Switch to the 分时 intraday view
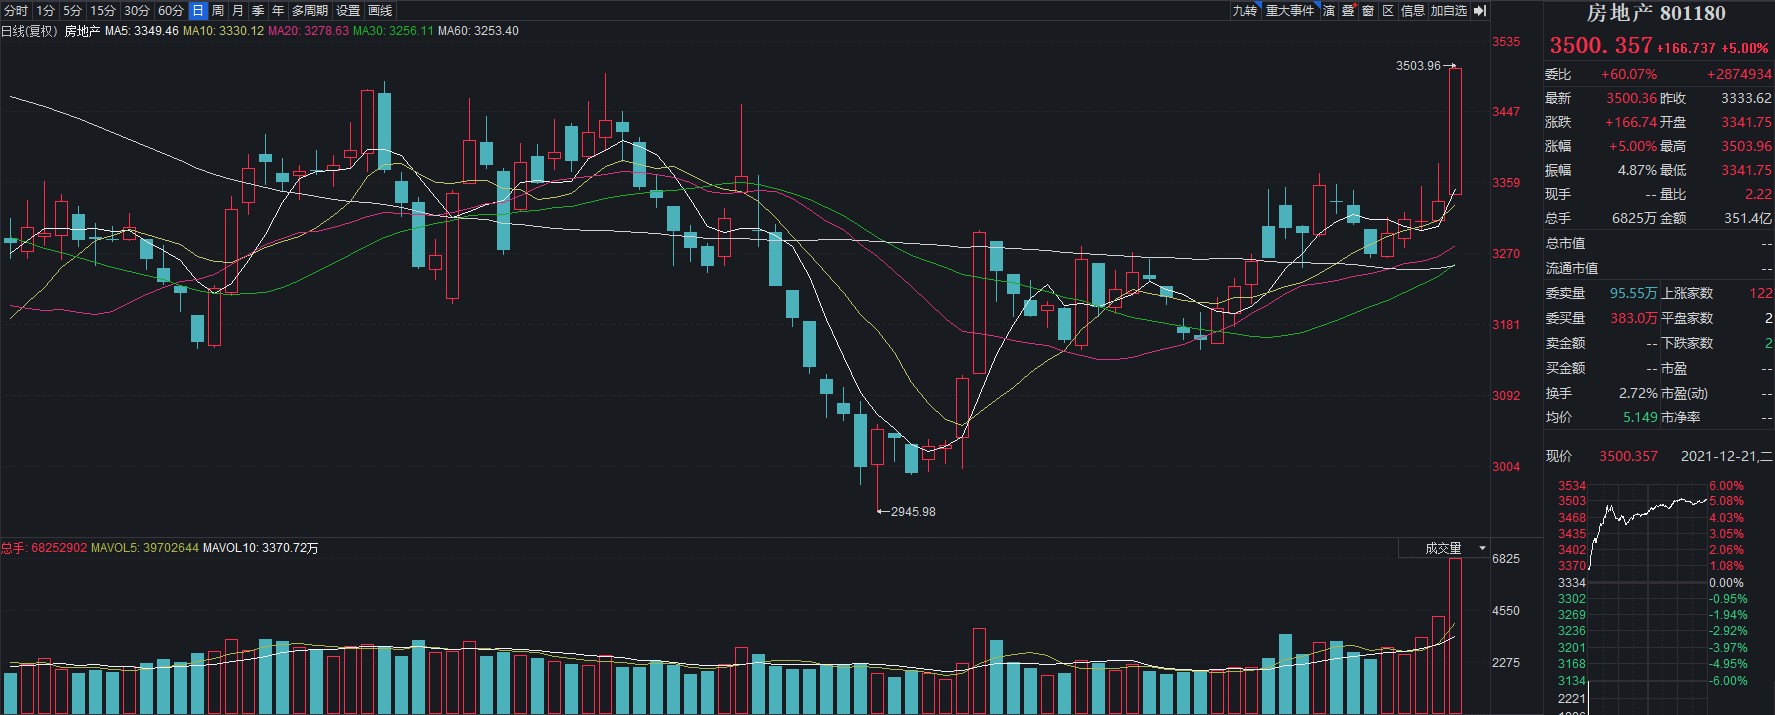The width and height of the screenshot is (1775, 715). point(16,11)
